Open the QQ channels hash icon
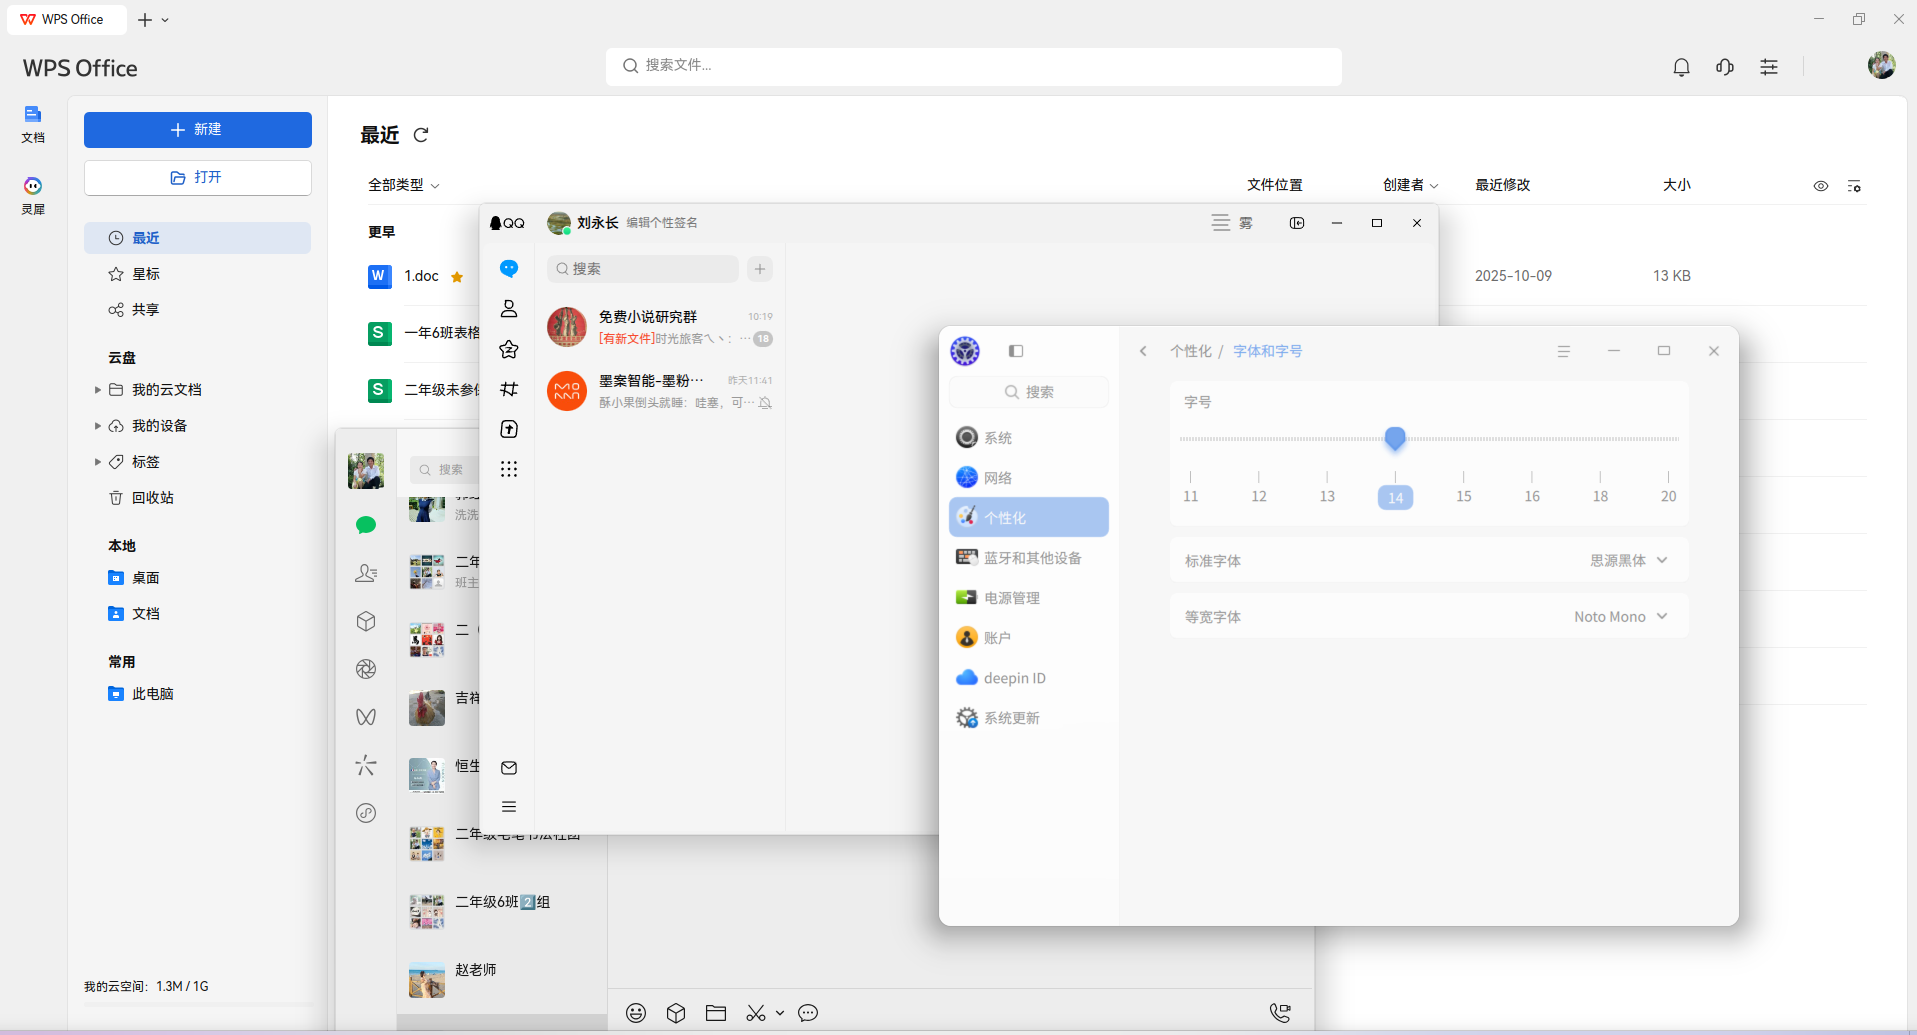Image resolution: width=1917 pixels, height=1035 pixels. (509, 388)
